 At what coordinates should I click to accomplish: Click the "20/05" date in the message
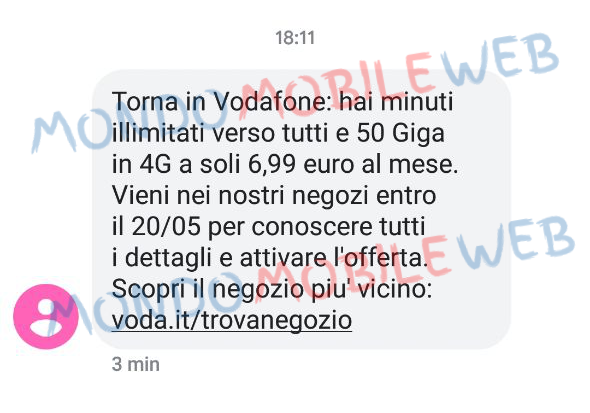click(166, 227)
